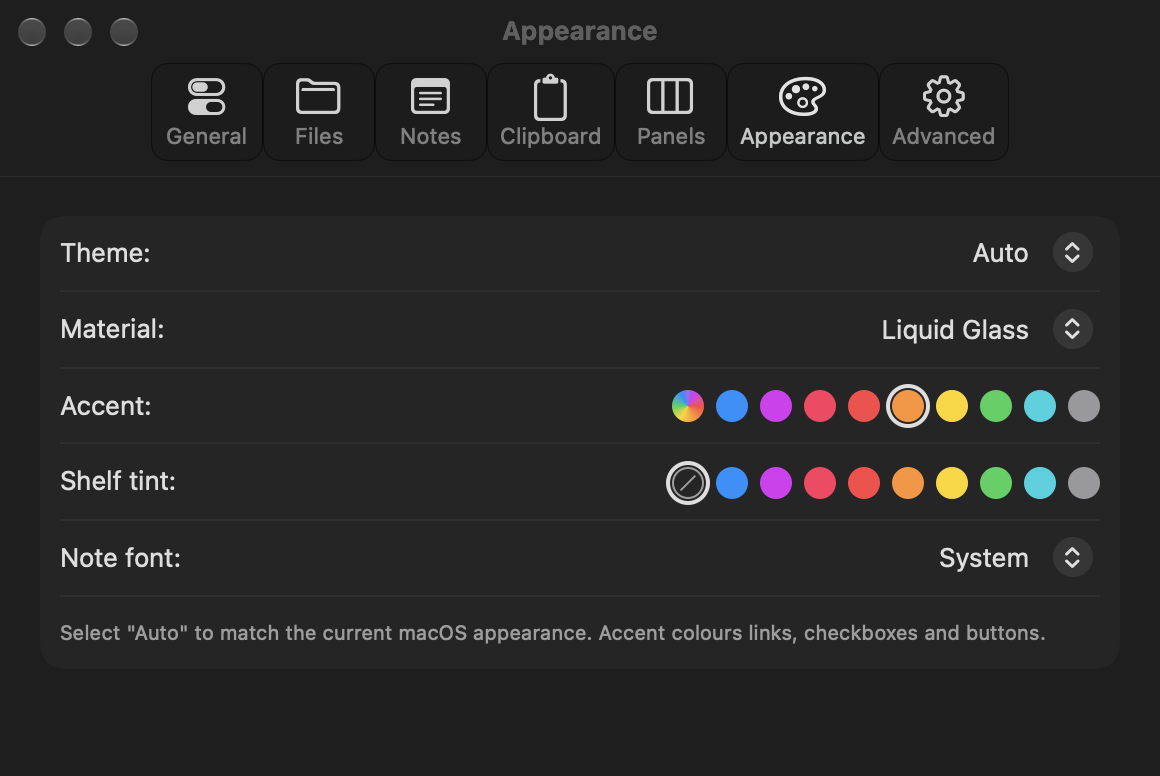
Task: Select the teal Shelf tint swatch
Action: (1040, 483)
